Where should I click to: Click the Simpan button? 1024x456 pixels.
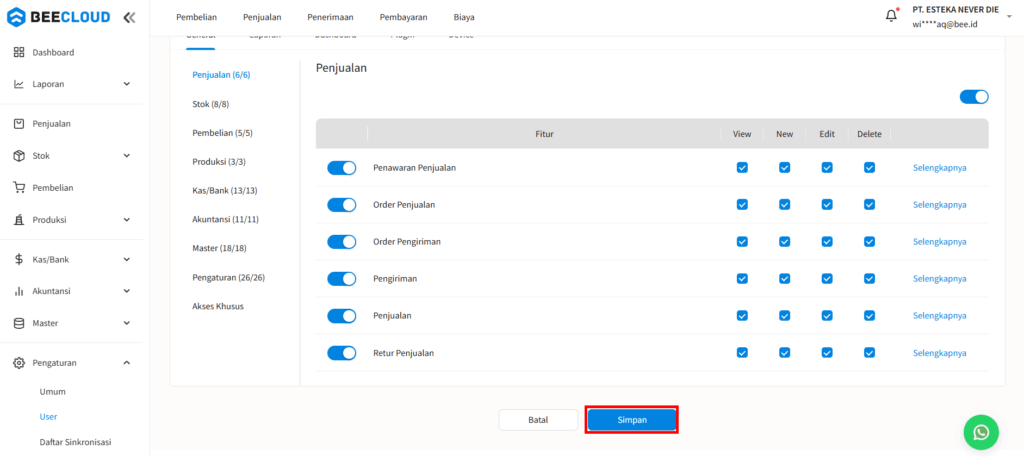click(x=632, y=420)
